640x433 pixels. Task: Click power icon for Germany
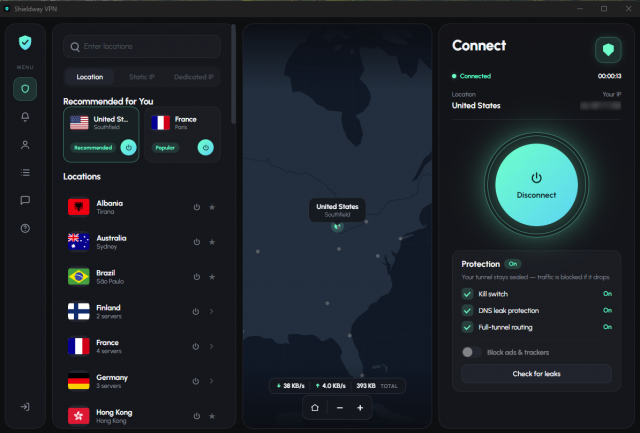[196, 381]
